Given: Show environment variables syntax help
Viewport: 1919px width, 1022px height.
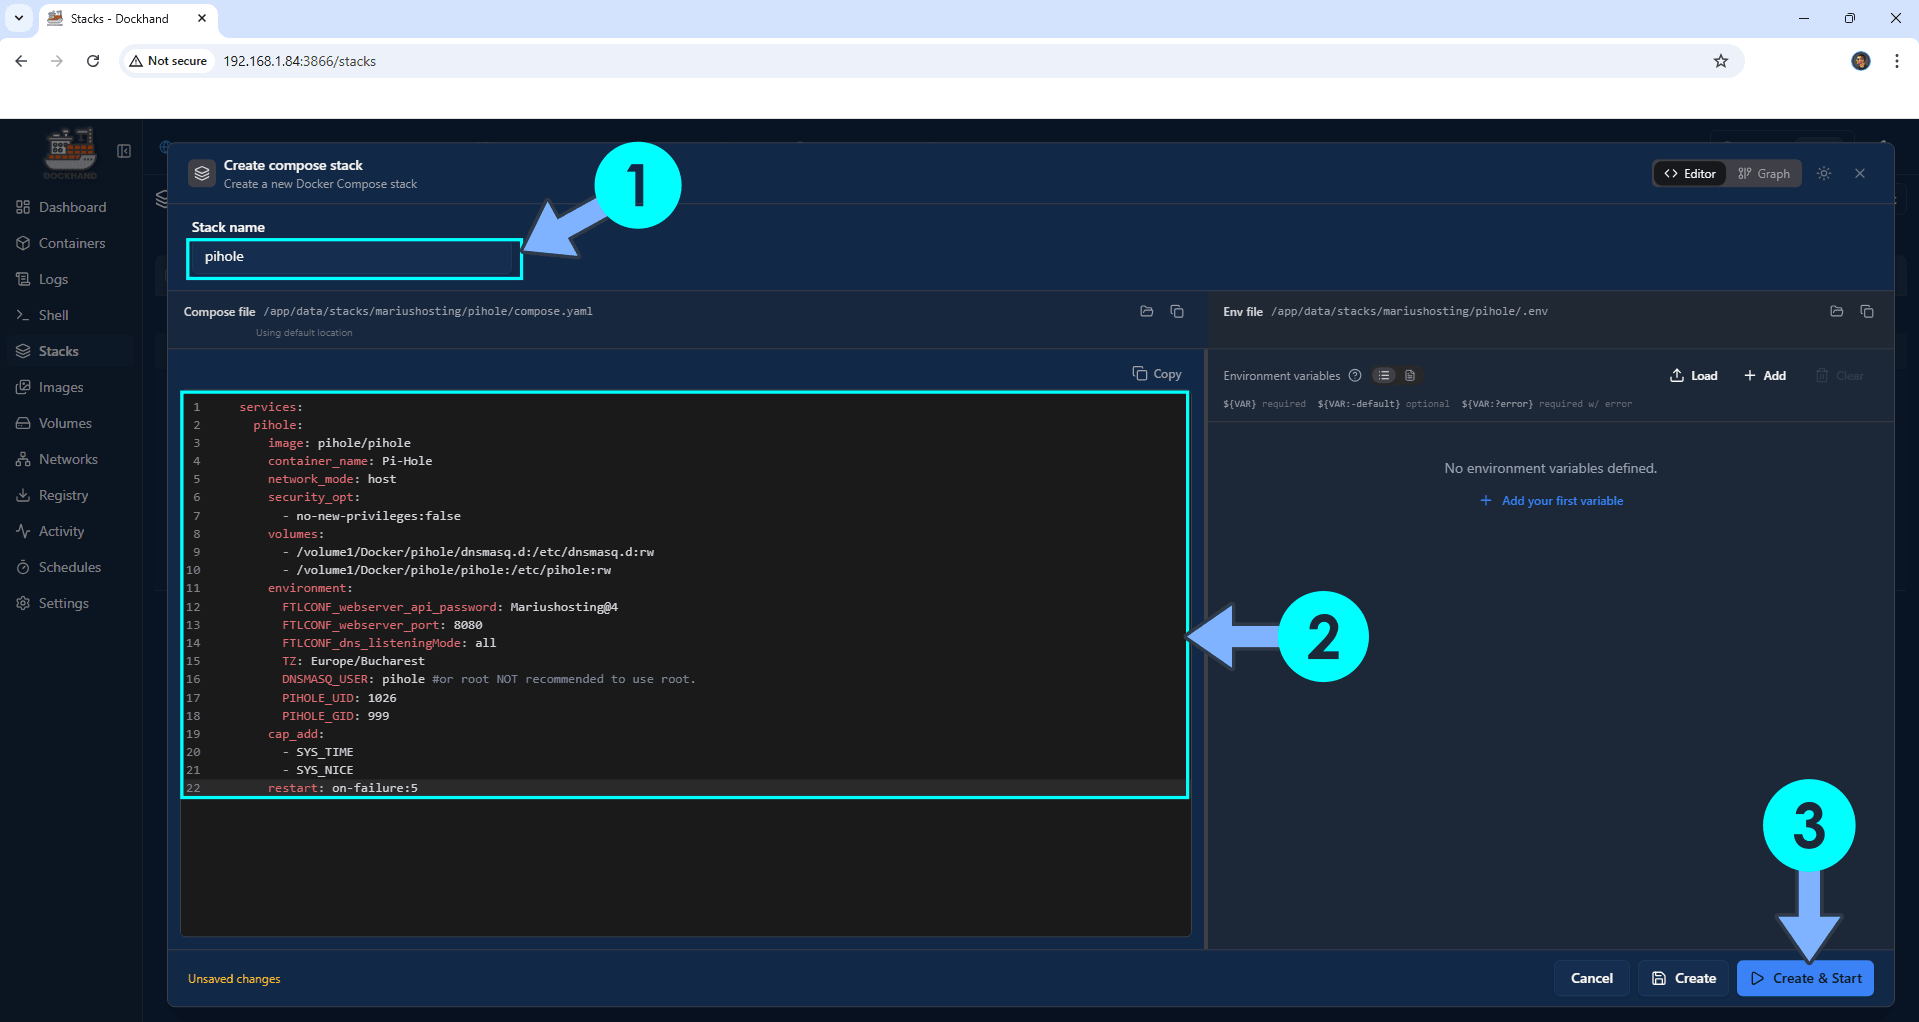Looking at the screenshot, I should (1355, 376).
